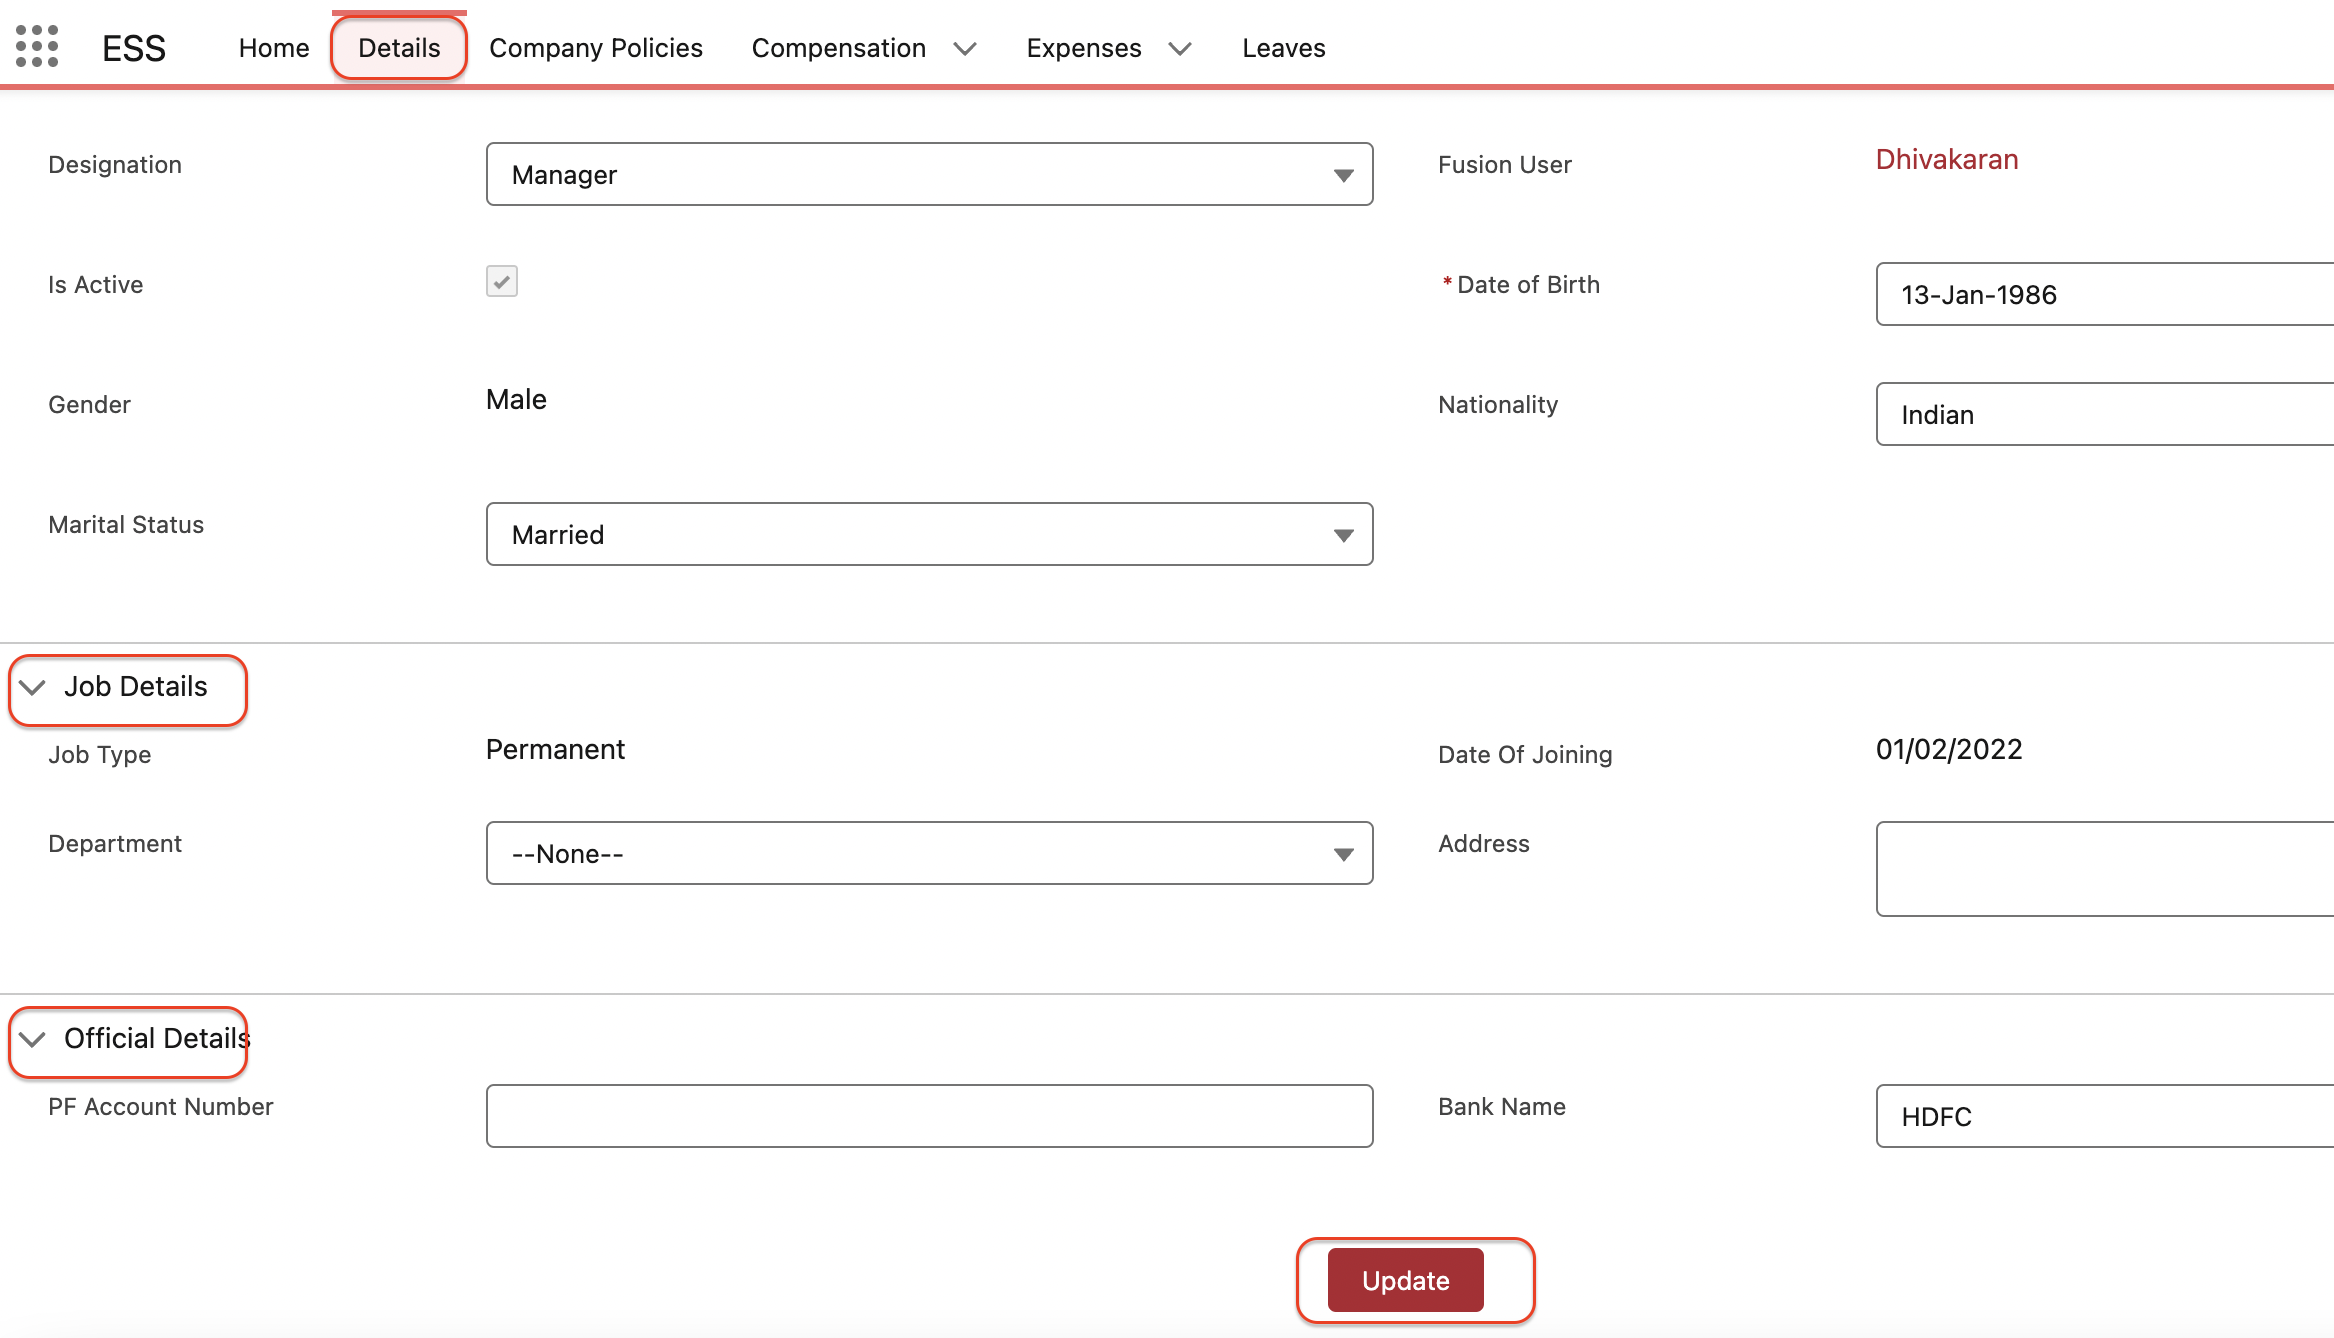Open the App Launcher dots icon
The image size is (2334, 1338).
tap(37, 47)
